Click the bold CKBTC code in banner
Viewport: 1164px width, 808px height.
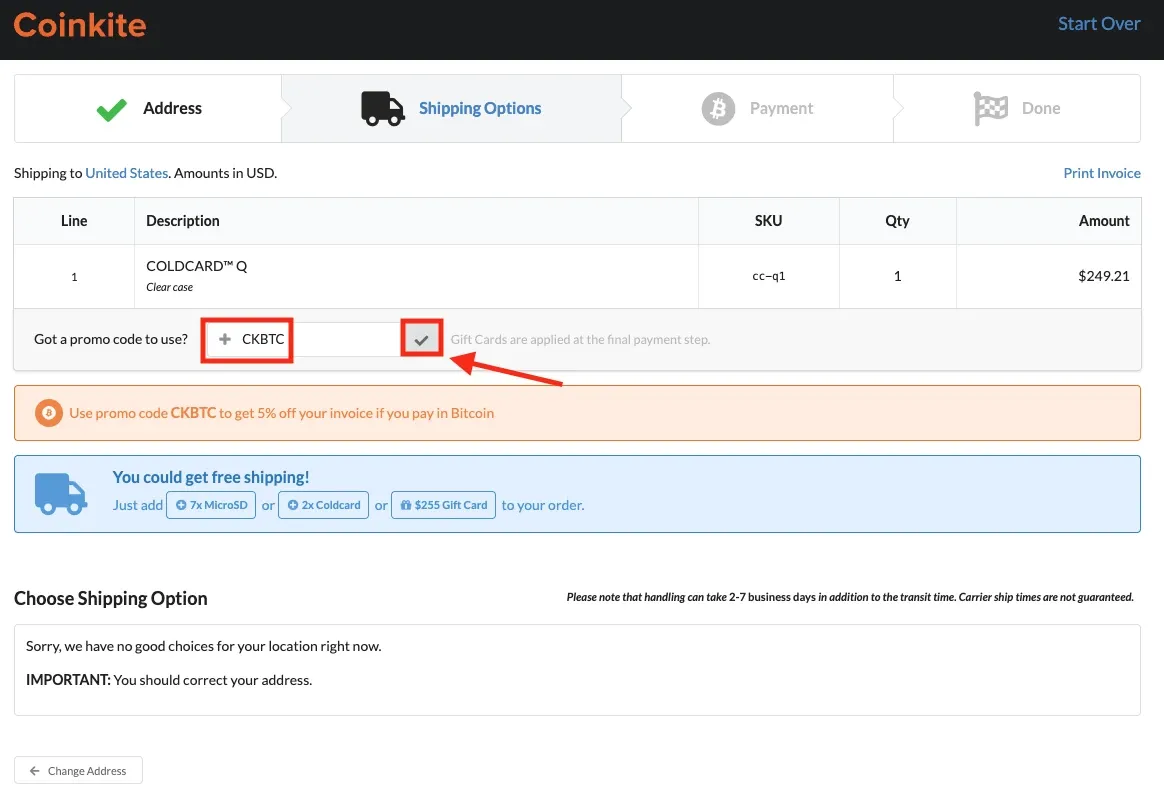tap(193, 413)
